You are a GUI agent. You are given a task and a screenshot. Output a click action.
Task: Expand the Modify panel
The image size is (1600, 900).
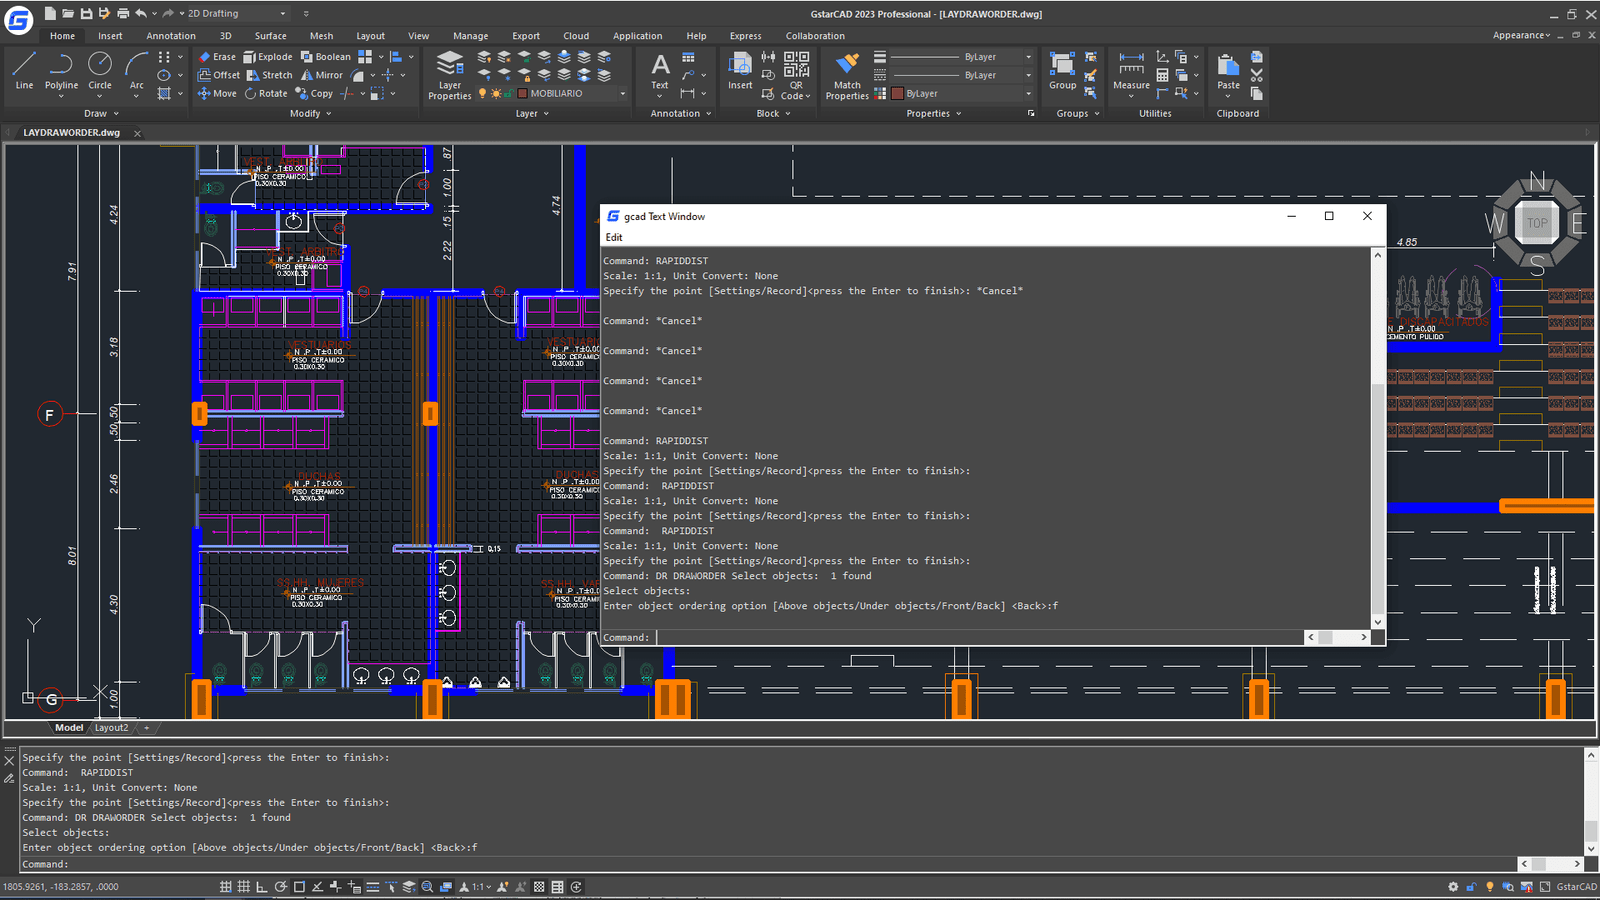[x=310, y=114]
